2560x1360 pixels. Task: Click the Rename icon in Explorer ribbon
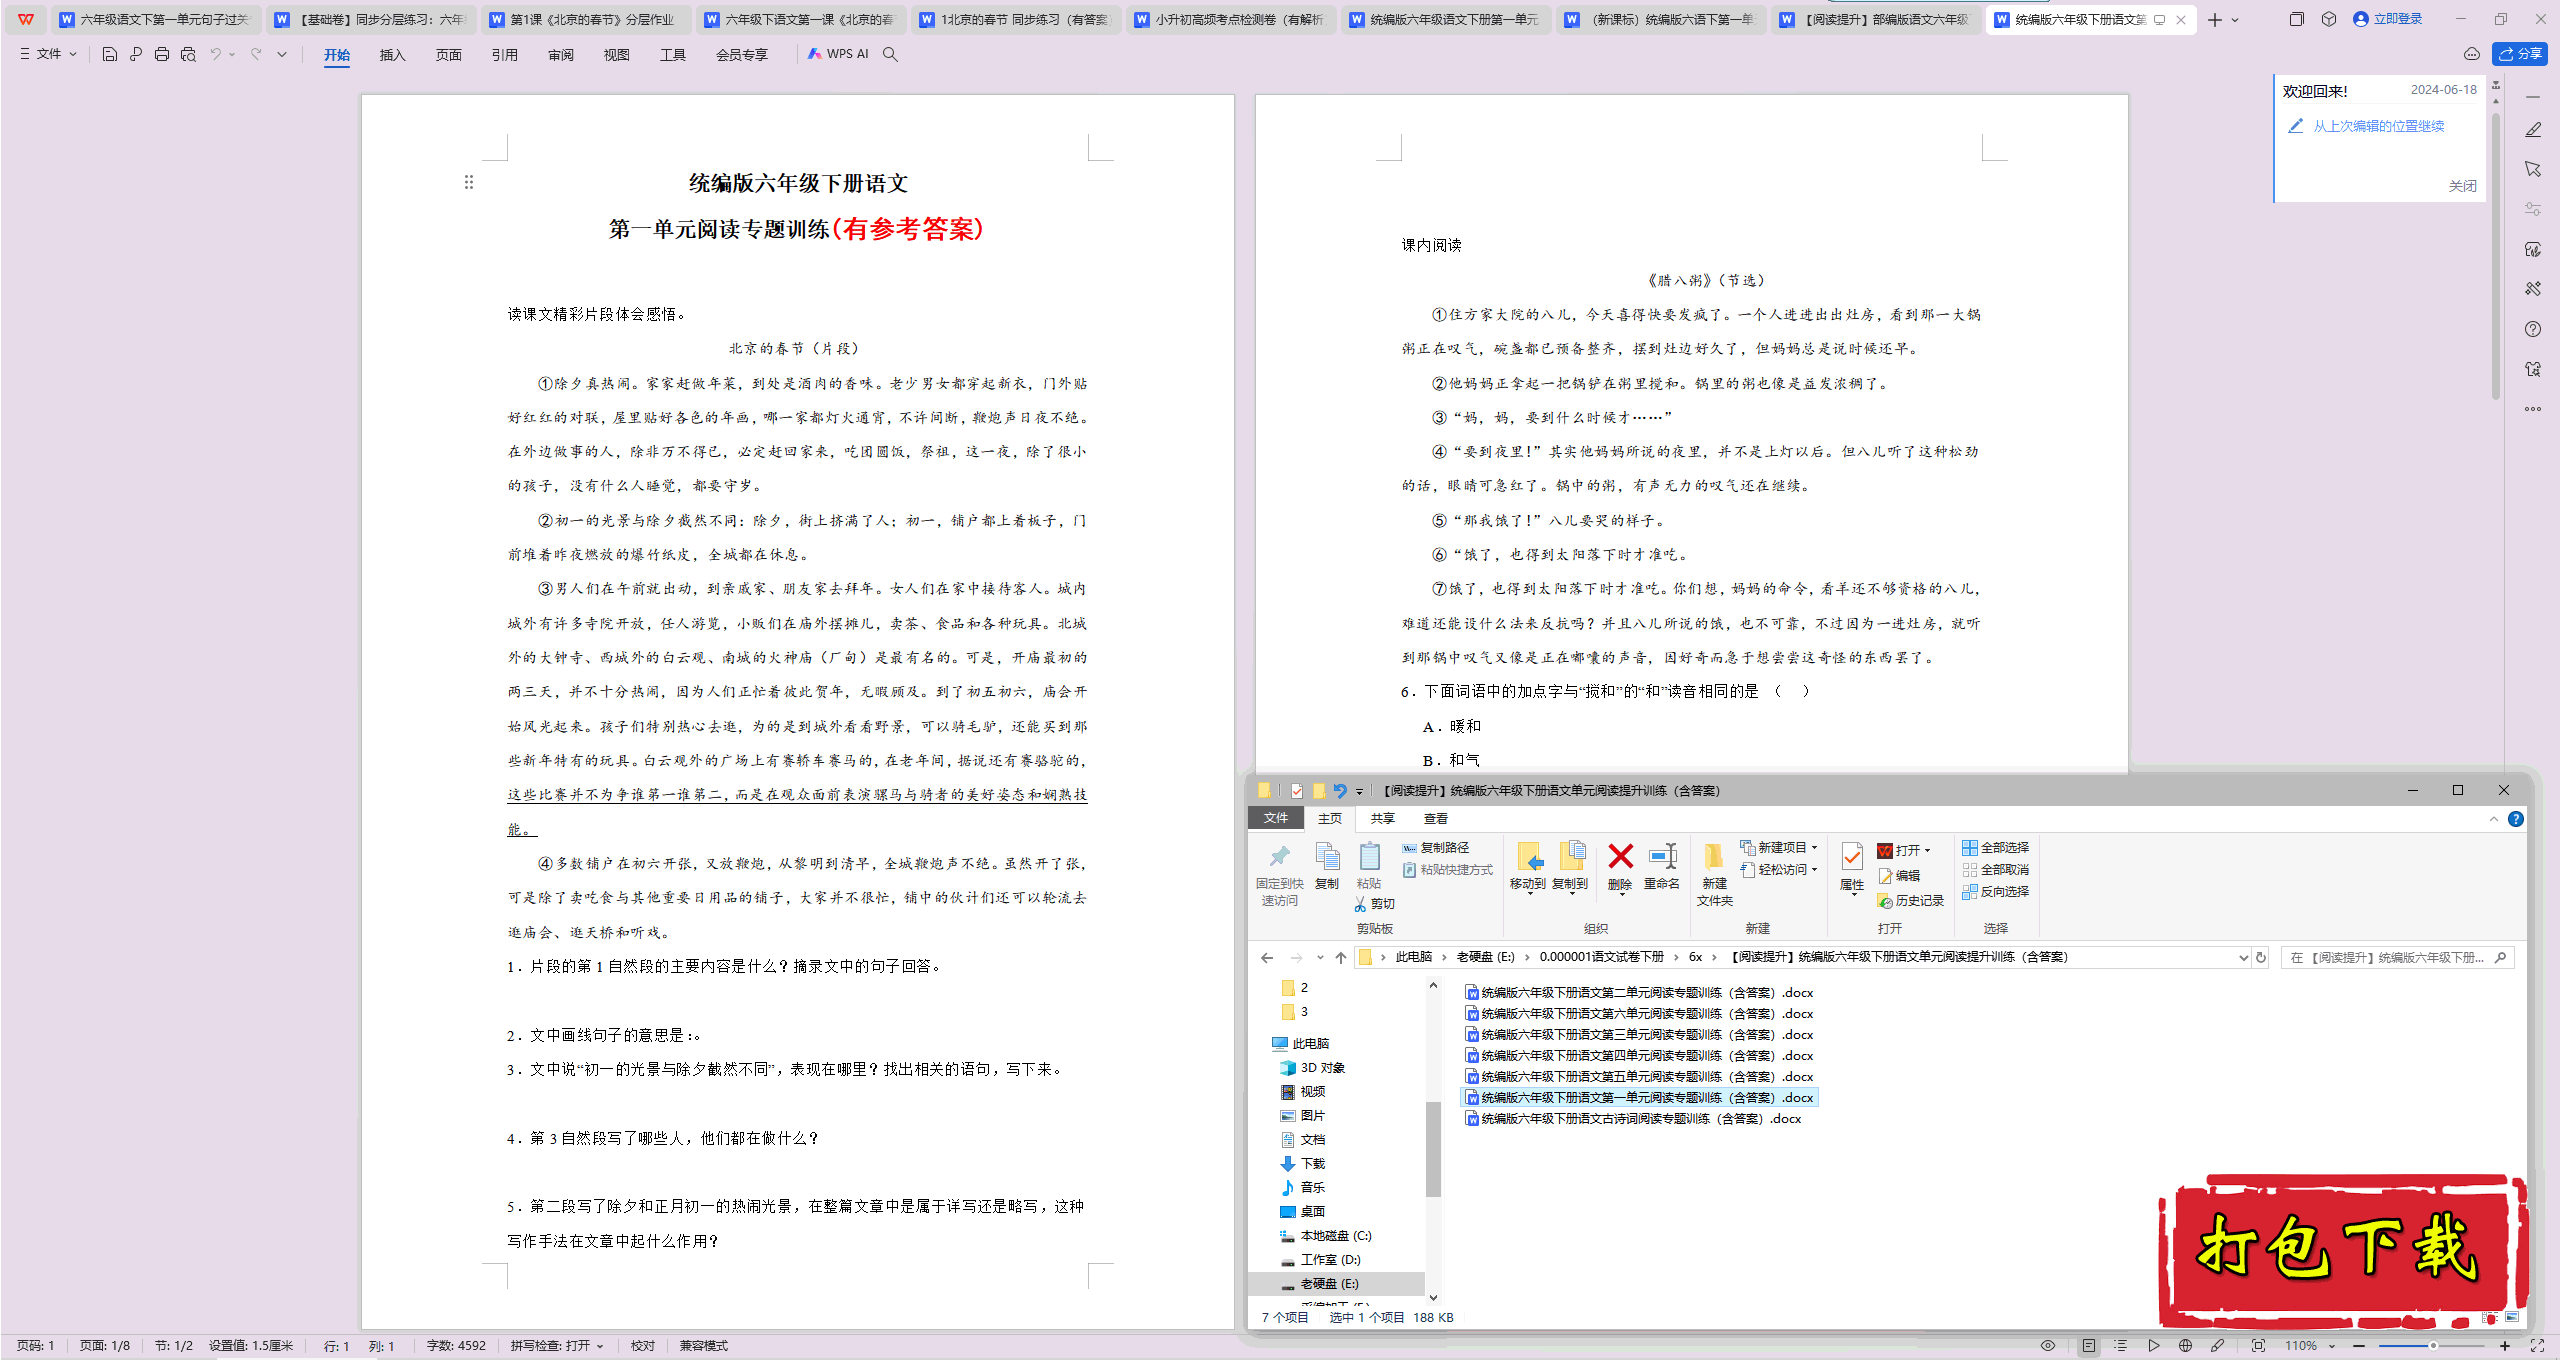[x=1662, y=866]
